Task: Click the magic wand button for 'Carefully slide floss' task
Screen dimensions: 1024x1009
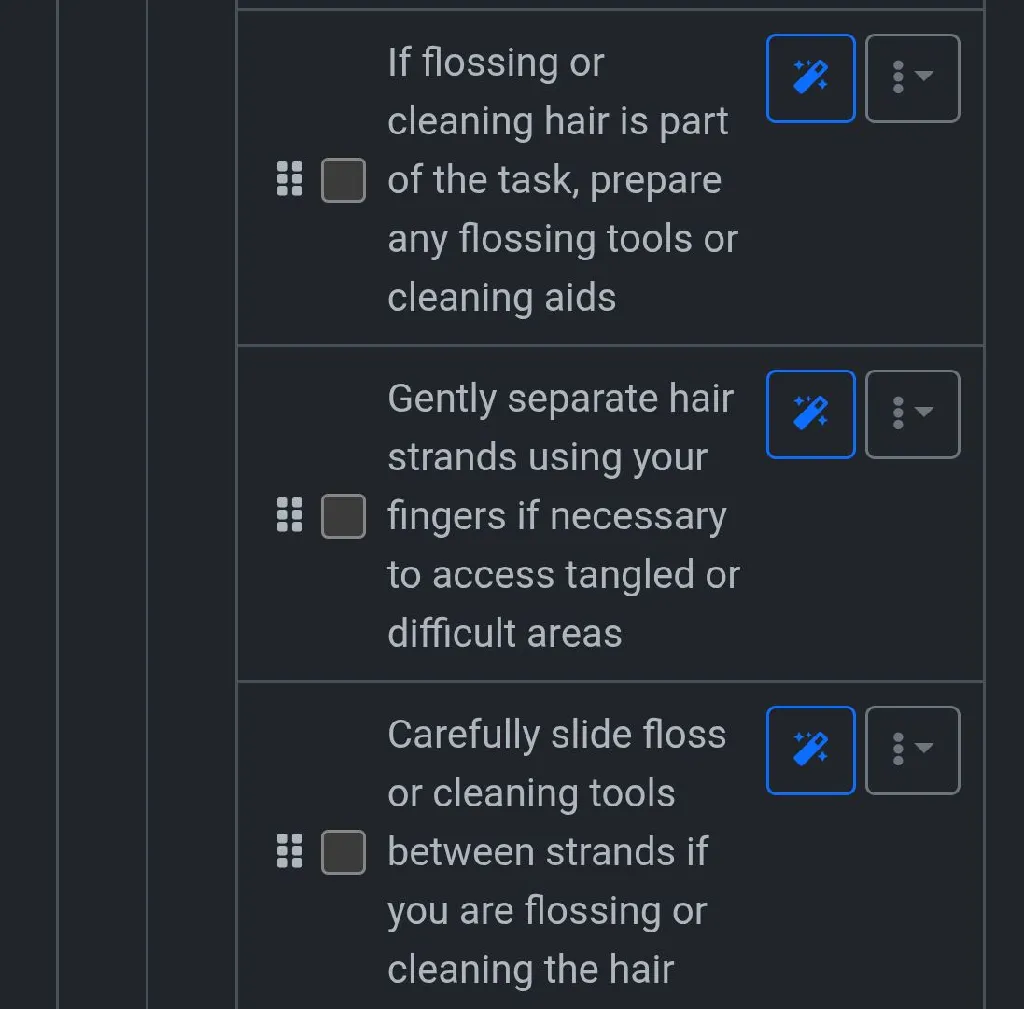Action: (x=810, y=750)
